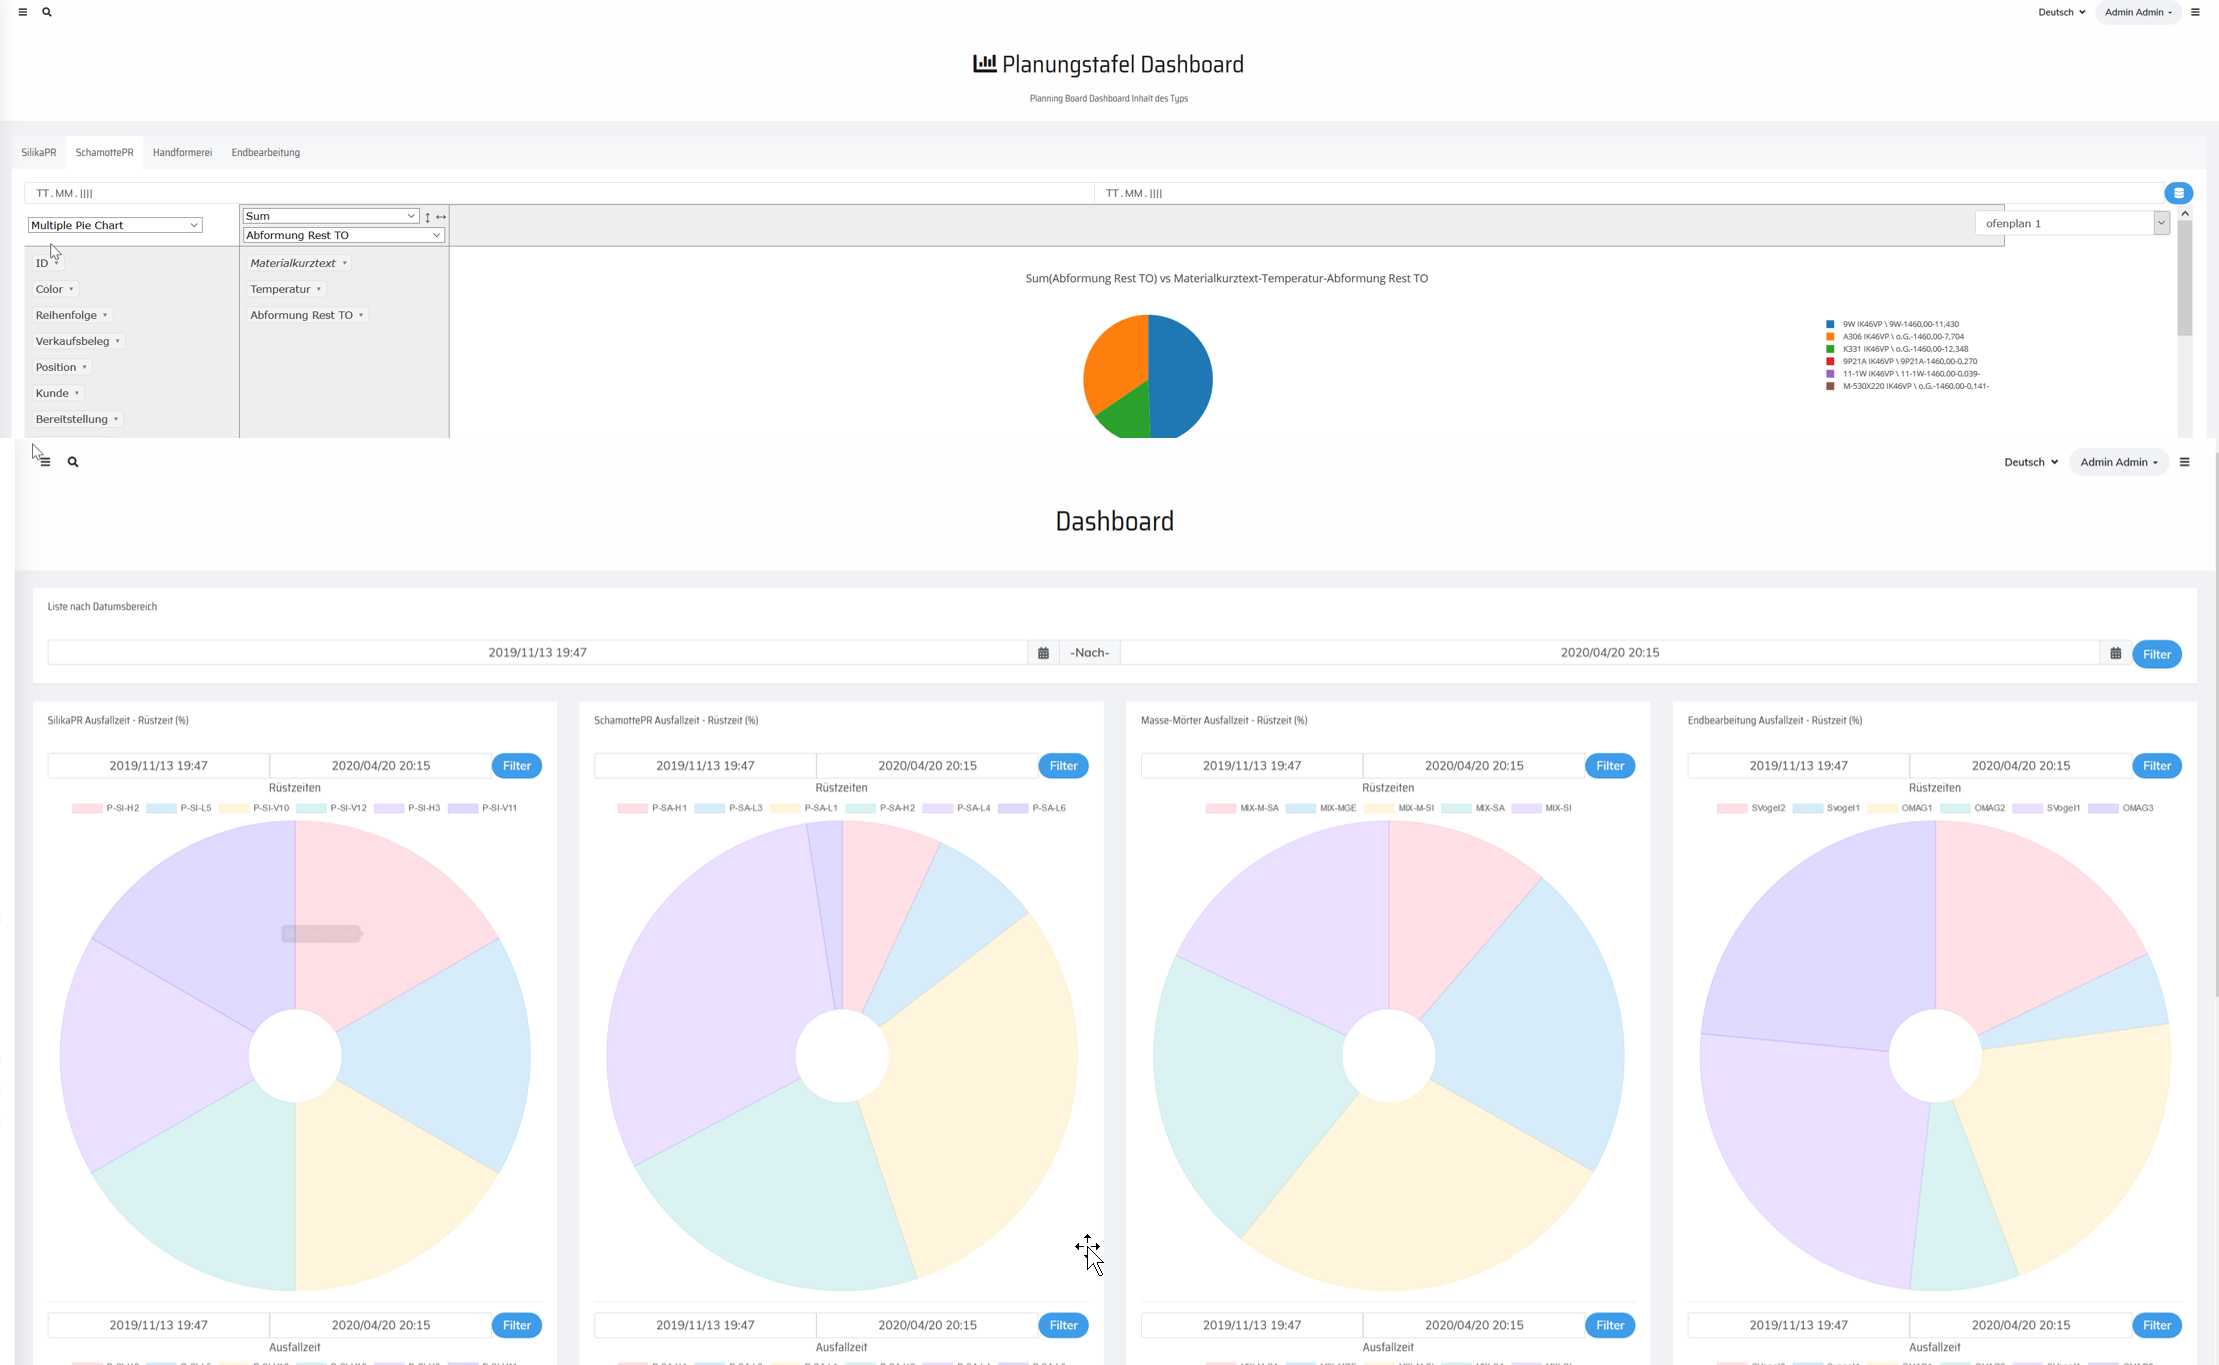Click Filter button in Masse-Mörter Rüstzeit panel
Screen dimensions: 2219x1365
point(1609,766)
